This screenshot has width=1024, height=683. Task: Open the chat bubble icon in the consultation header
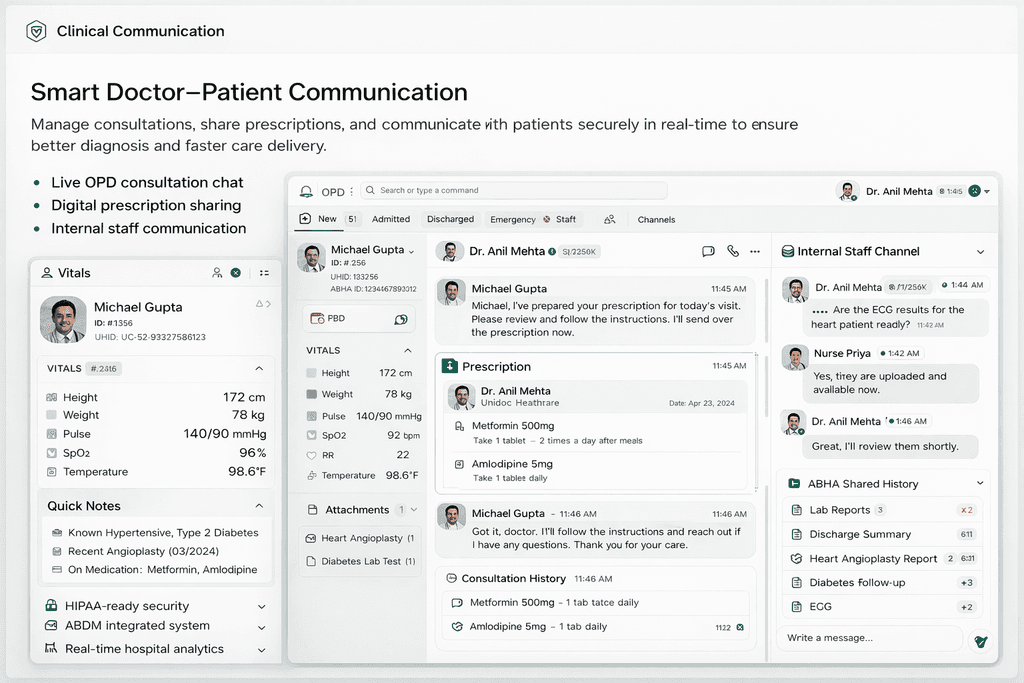tap(708, 251)
